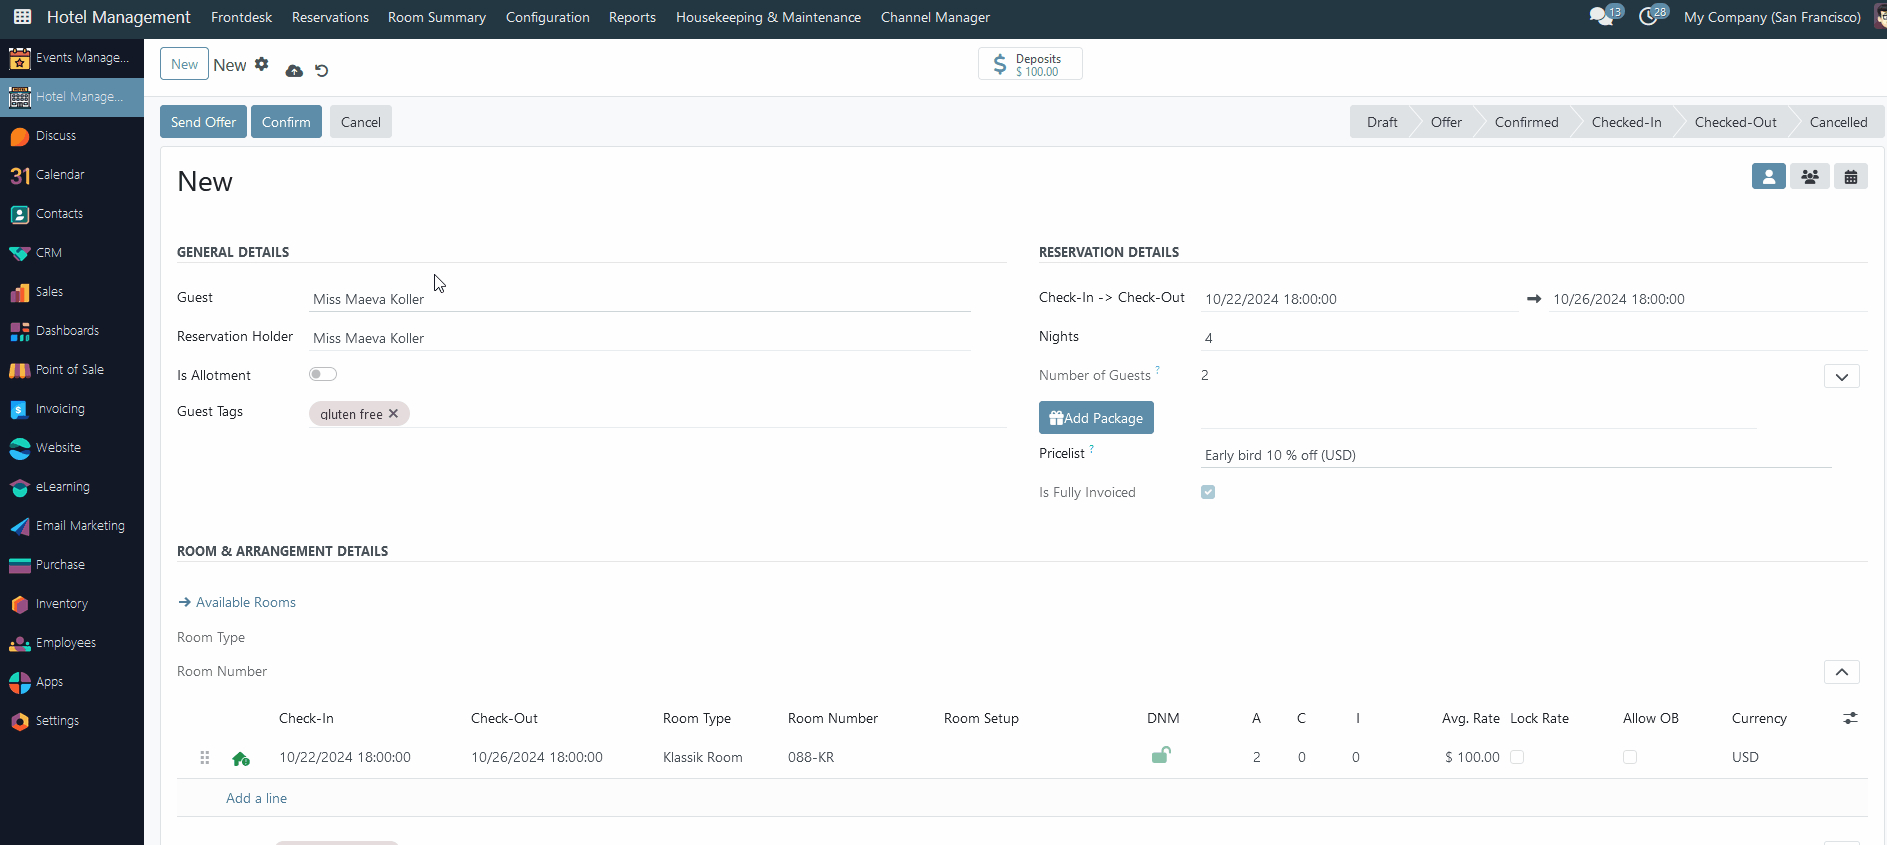Open calendar view icon button

tap(1851, 176)
